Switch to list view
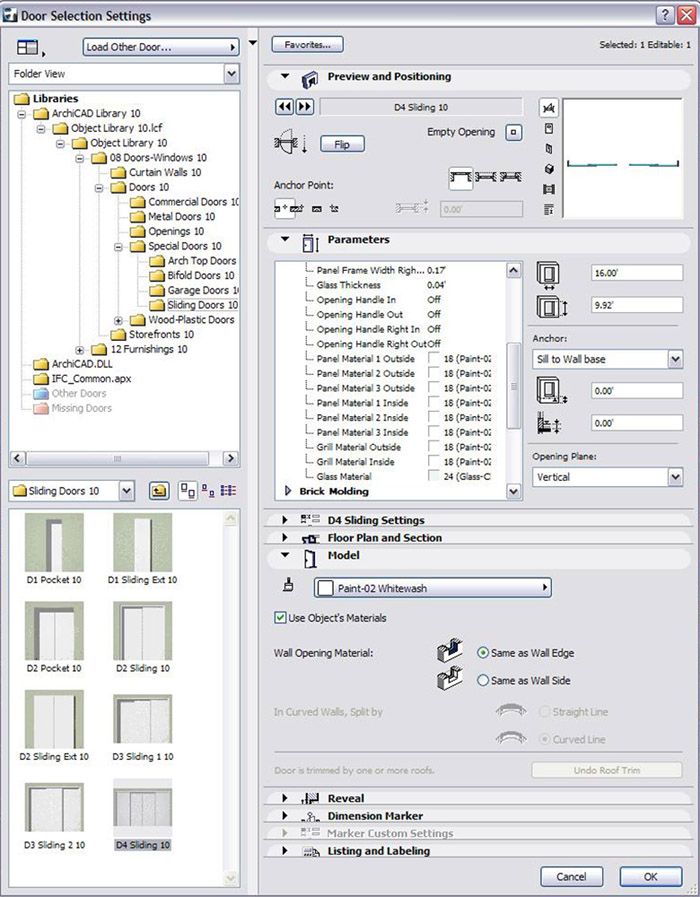 click(x=228, y=491)
